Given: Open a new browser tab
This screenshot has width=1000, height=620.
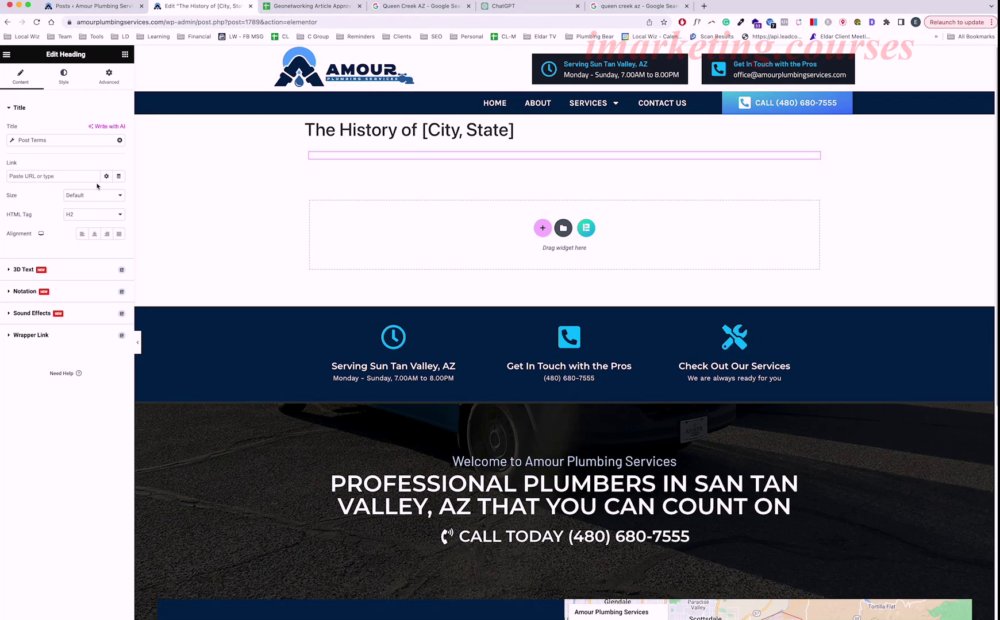Looking at the screenshot, I should 704,6.
